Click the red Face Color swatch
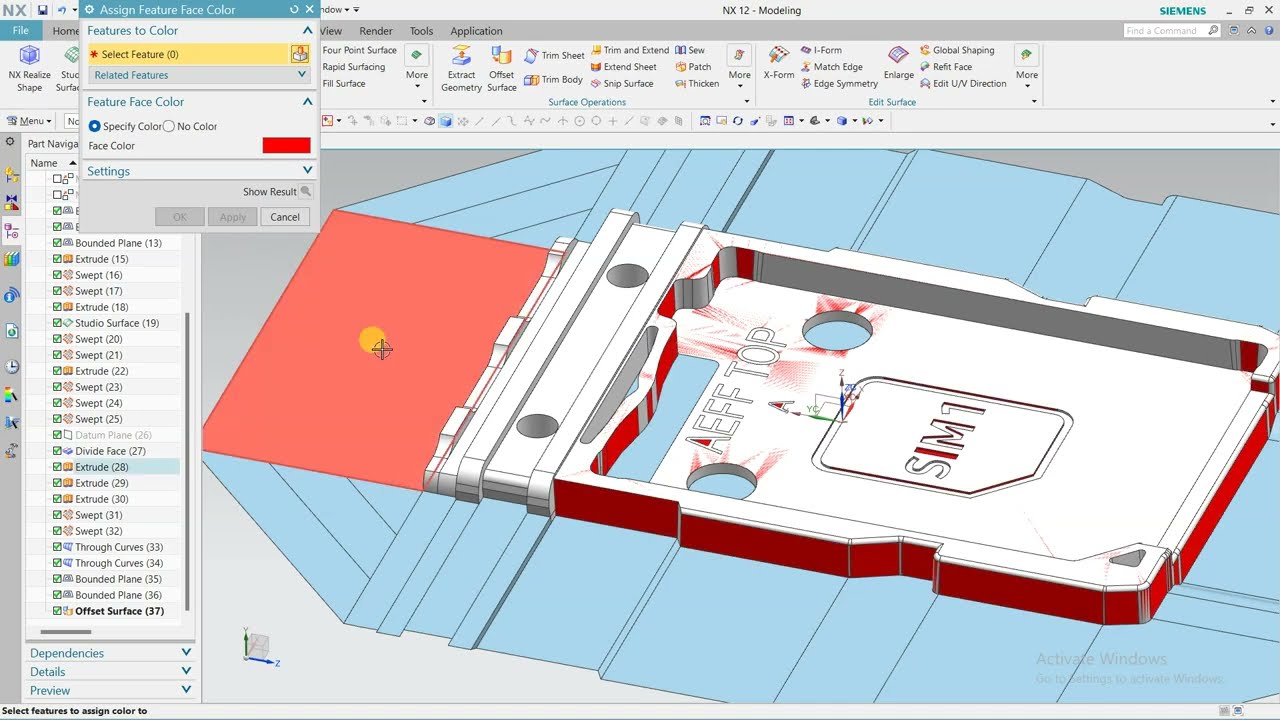The width and height of the screenshot is (1280, 720). (286, 145)
